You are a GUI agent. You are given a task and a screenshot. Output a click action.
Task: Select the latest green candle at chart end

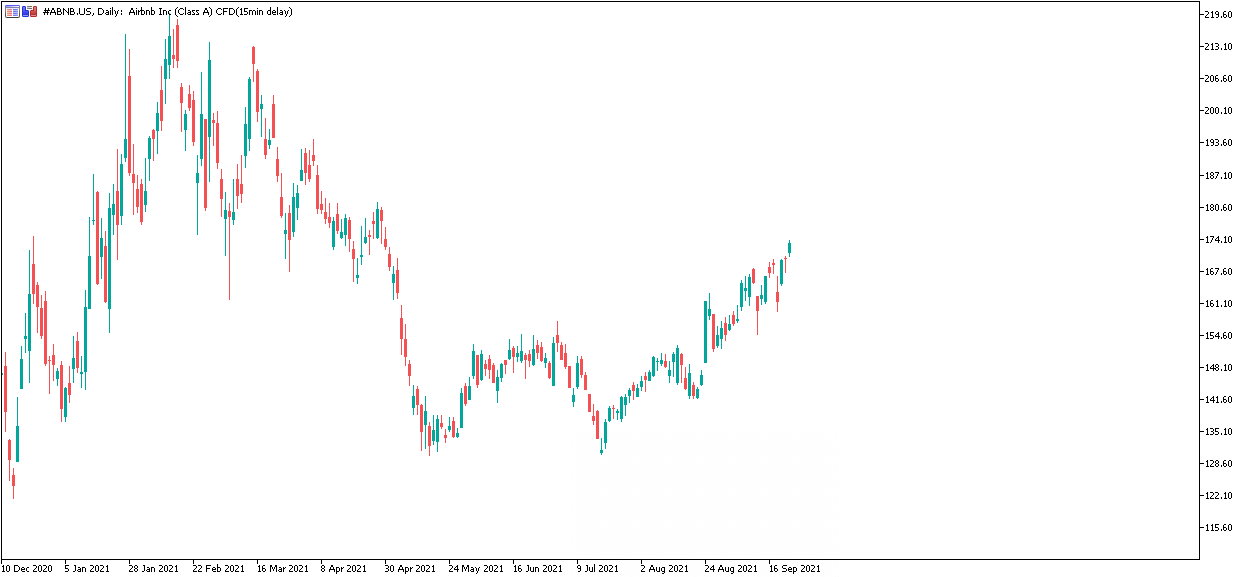[x=790, y=248]
